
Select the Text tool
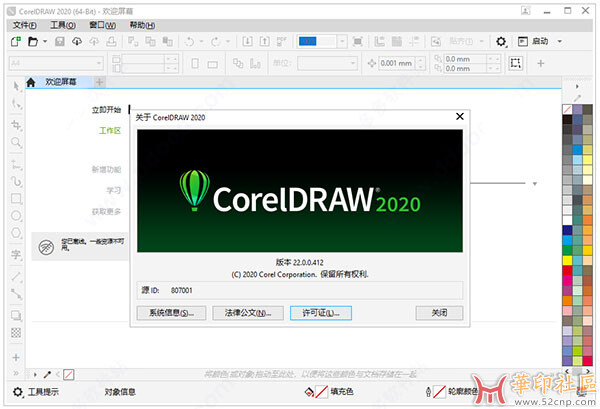[16, 254]
